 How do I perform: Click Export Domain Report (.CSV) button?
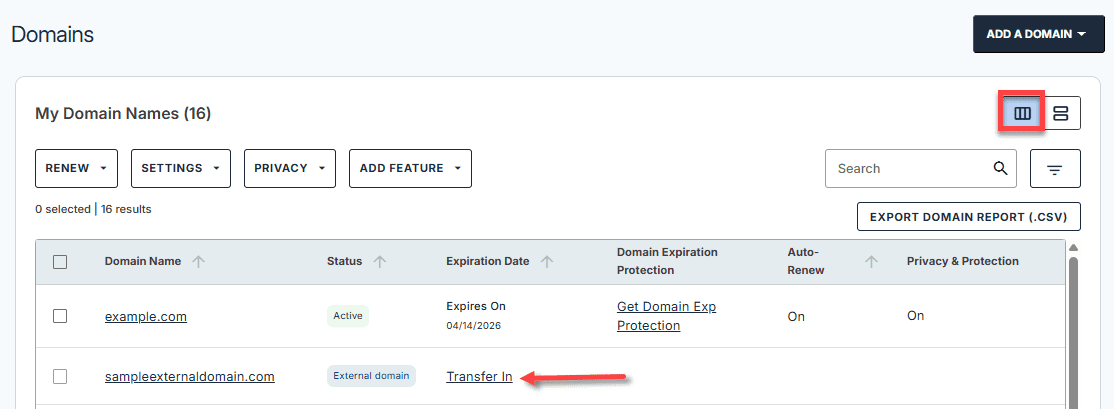tap(968, 217)
